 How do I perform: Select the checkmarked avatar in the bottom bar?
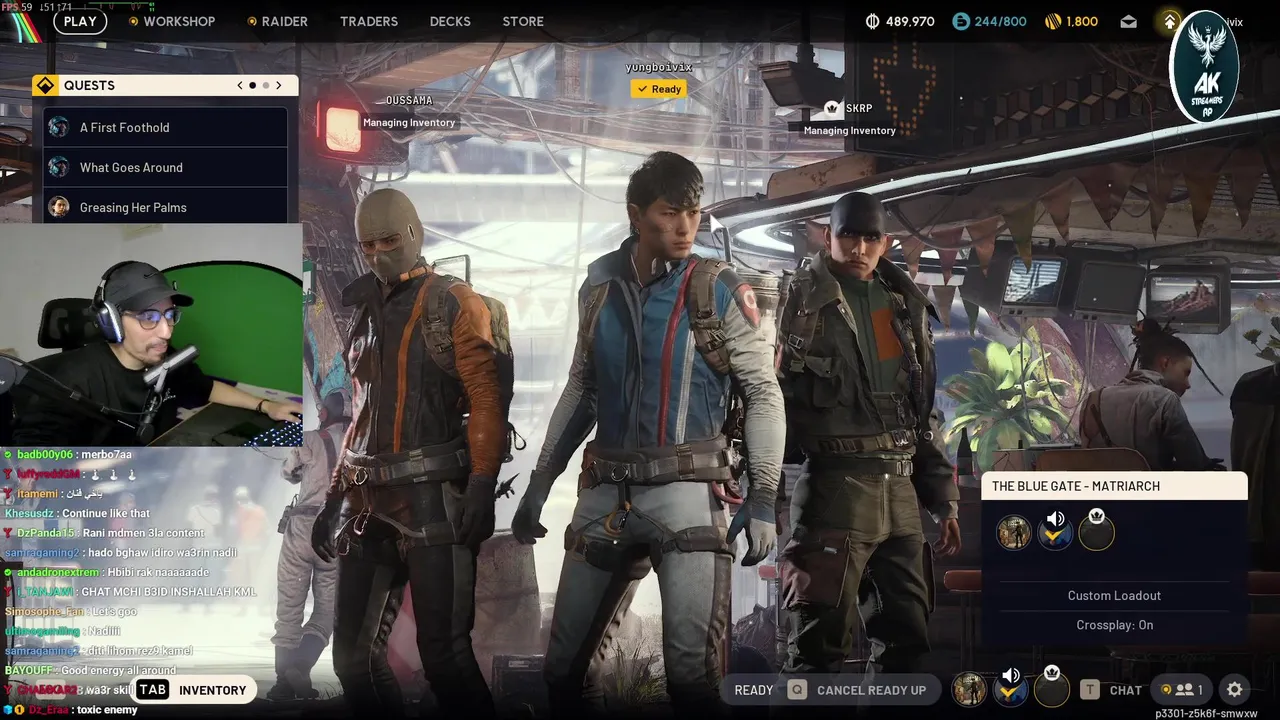point(1010,690)
